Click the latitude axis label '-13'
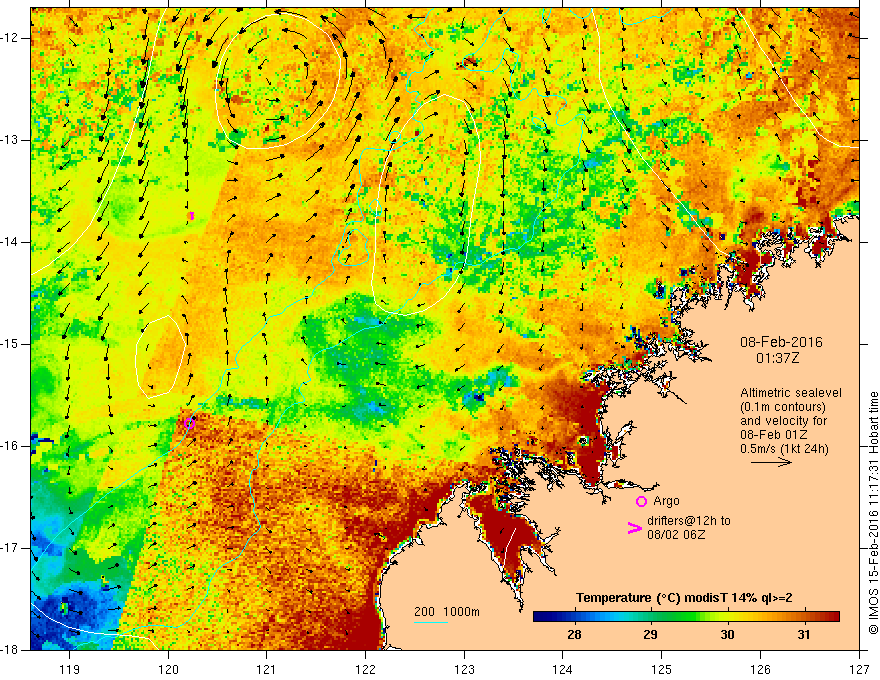This screenshot has height=680, width=880. (x=10, y=140)
